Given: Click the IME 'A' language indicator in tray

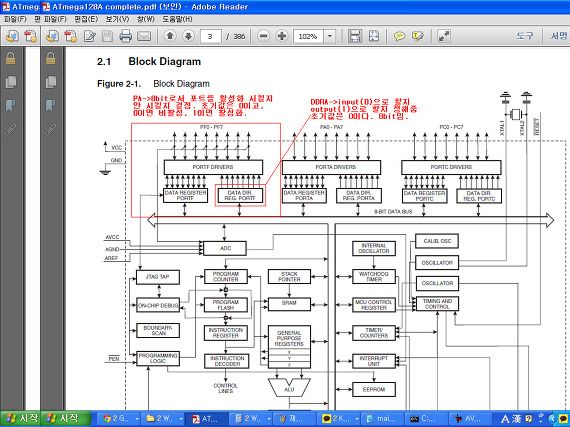Looking at the screenshot, I should [x=505, y=419].
